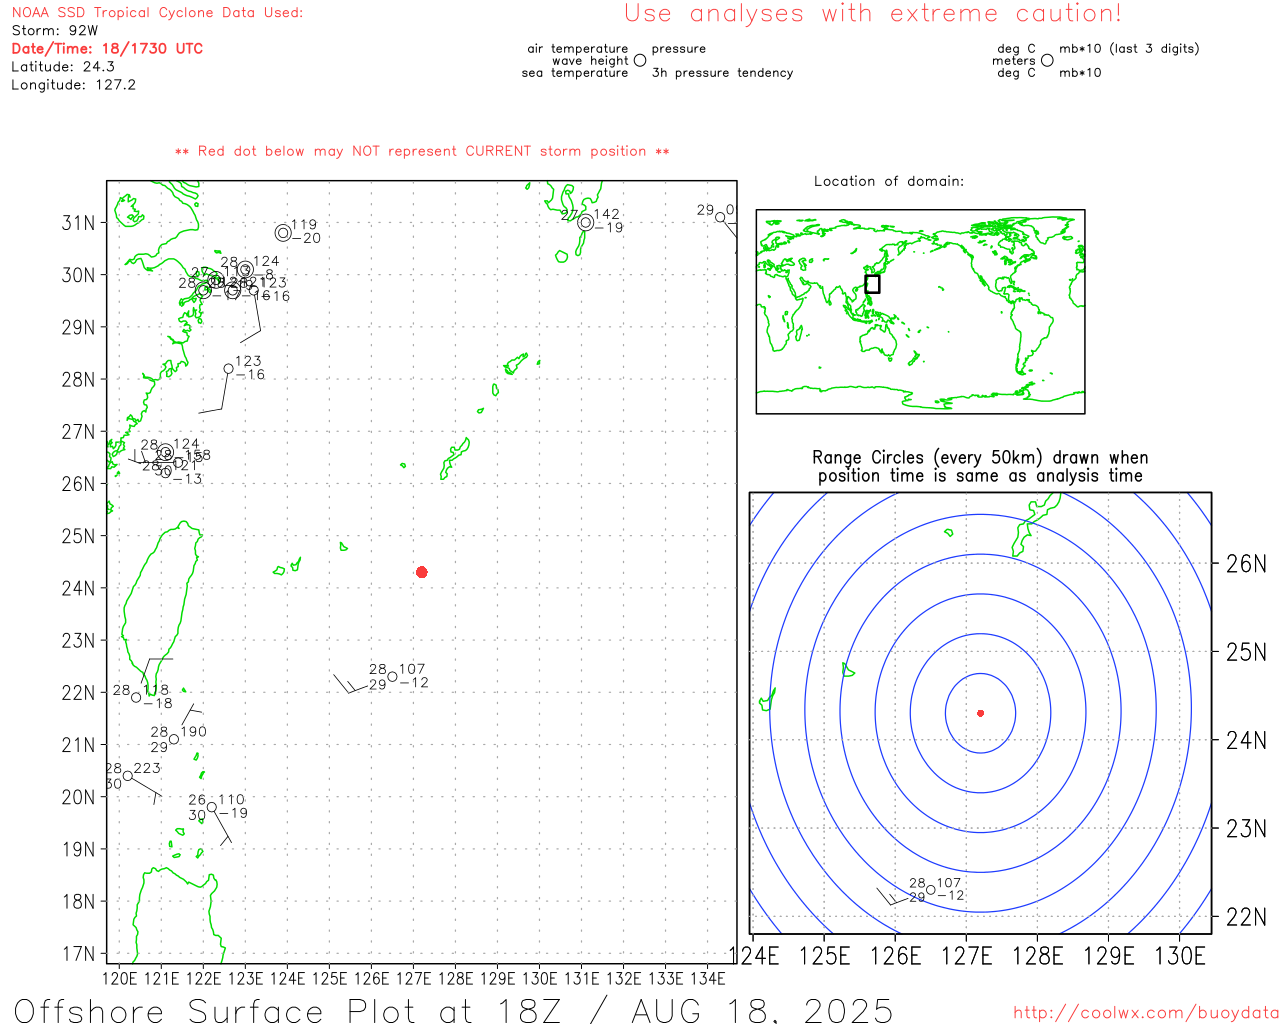This screenshot has height=1024, width=1280.
Task: Click the station circle labeled 29 0 at top right
Action: (x=719, y=217)
